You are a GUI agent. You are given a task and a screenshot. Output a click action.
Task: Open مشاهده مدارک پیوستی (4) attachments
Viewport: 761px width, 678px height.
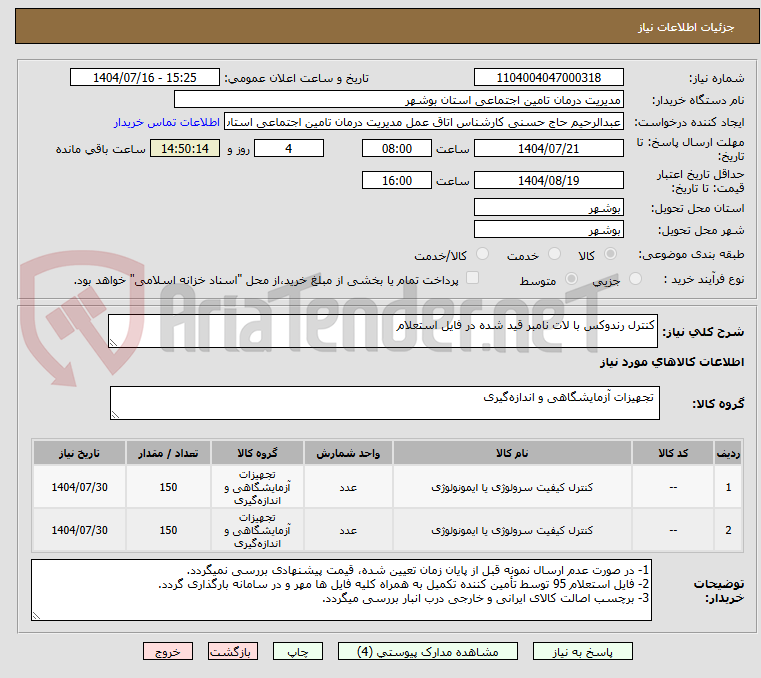[428, 652]
